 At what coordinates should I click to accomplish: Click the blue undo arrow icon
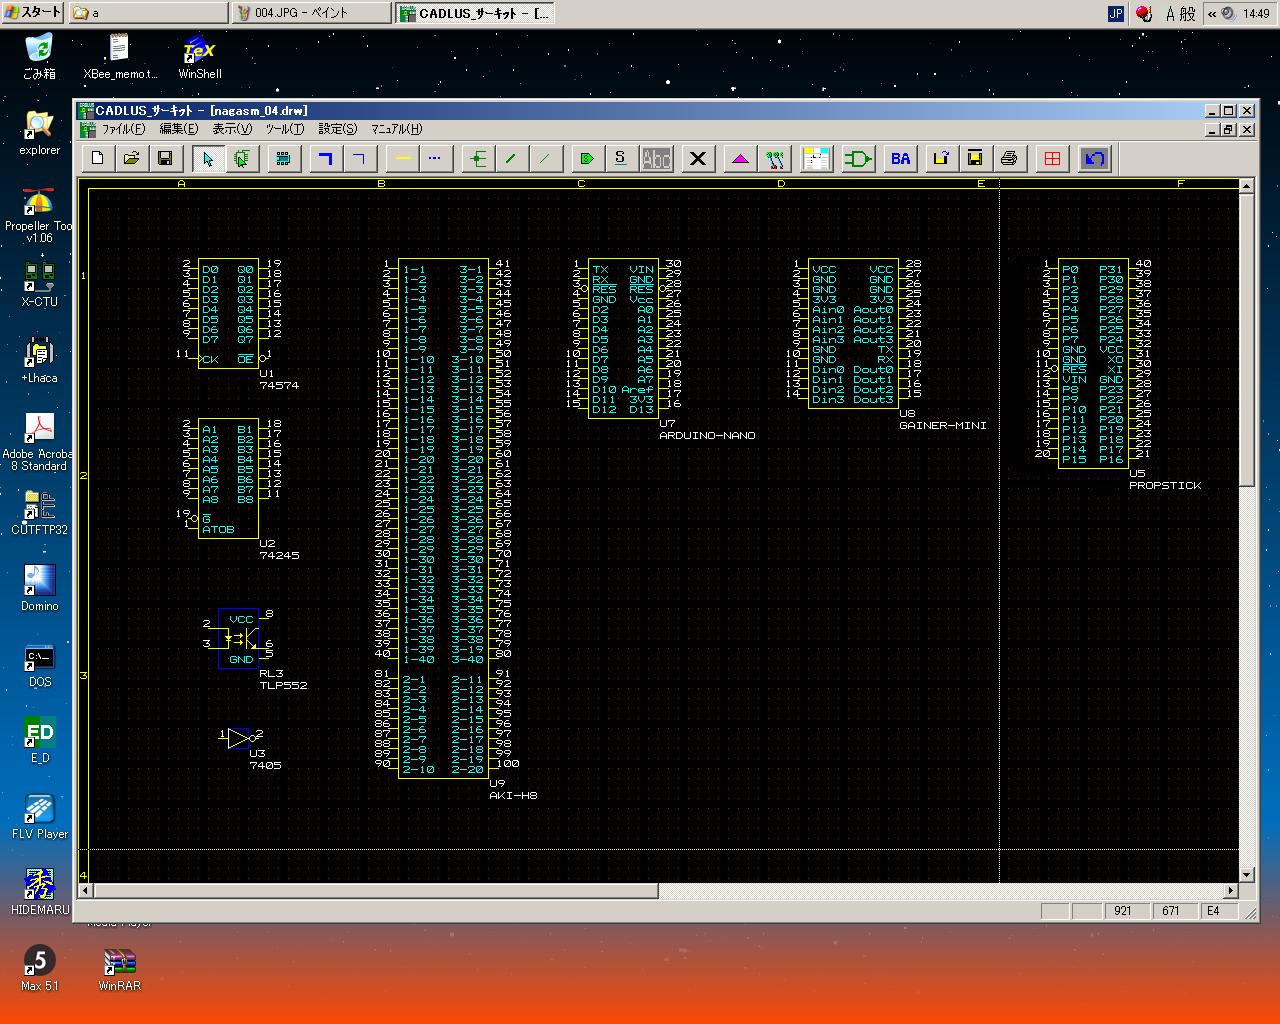click(1095, 159)
